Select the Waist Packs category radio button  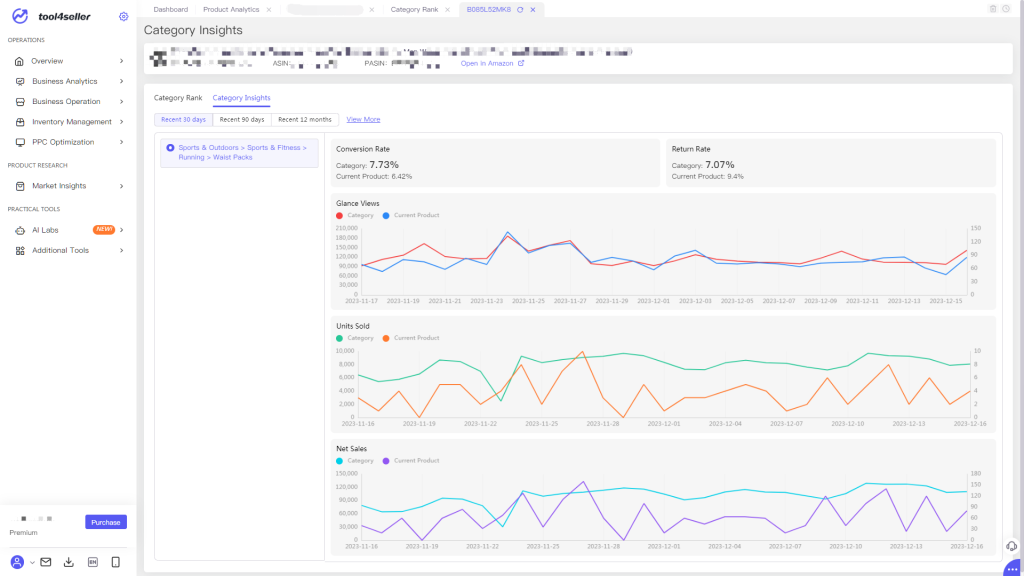(x=170, y=148)
